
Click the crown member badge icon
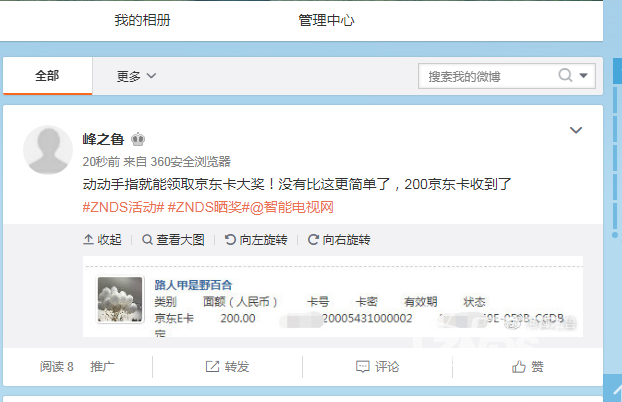[138, 139]
